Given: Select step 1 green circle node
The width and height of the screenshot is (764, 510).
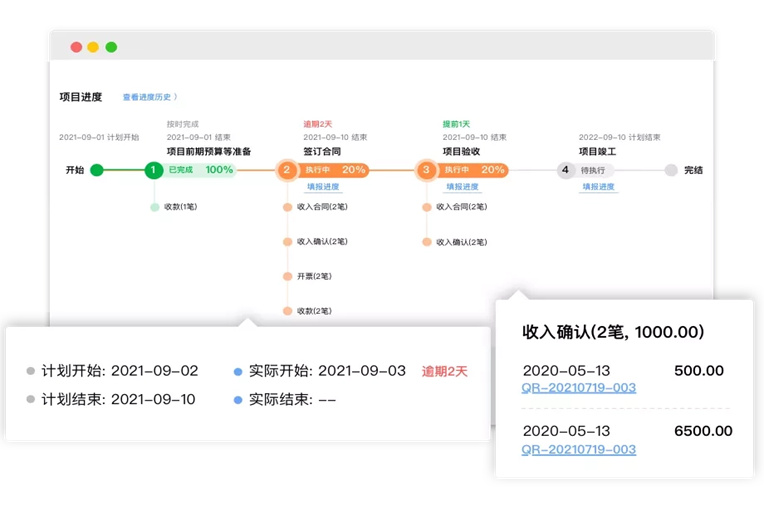Looking at the screenshot, I should pos(153,170).
